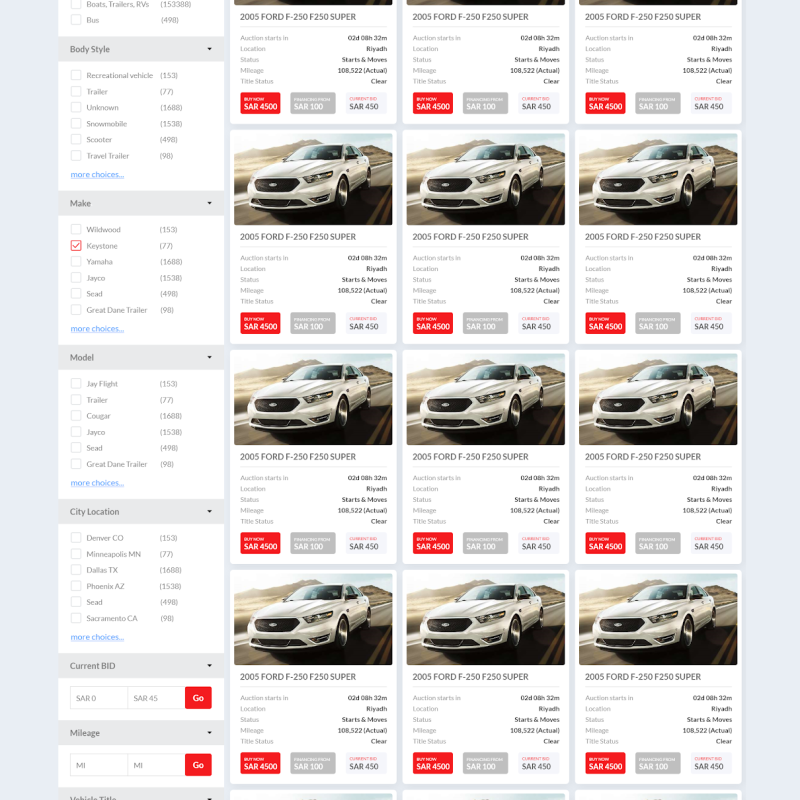Check the Phoenix AZ city checkbox

pos(76,586)
